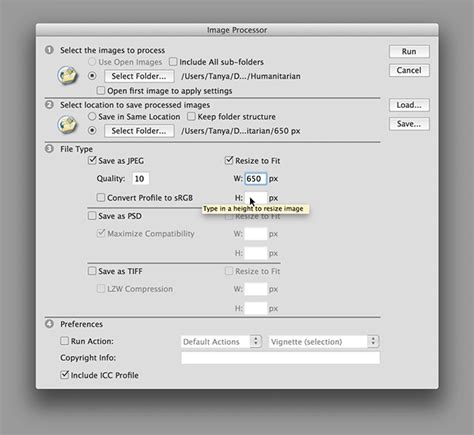The image size is (474, 435).
Task: Click the TIFF width field
Action: pos(256,289)
